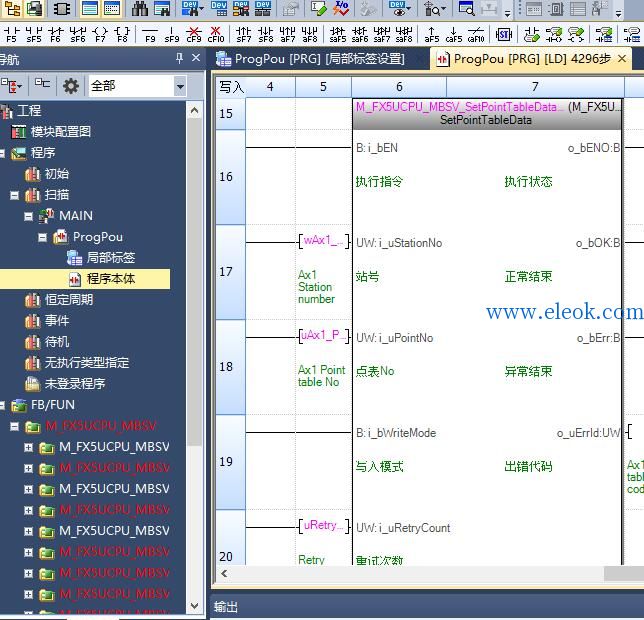Insert inline ST box icon
The height and width of the screenshot is (620, 644).
504,34
